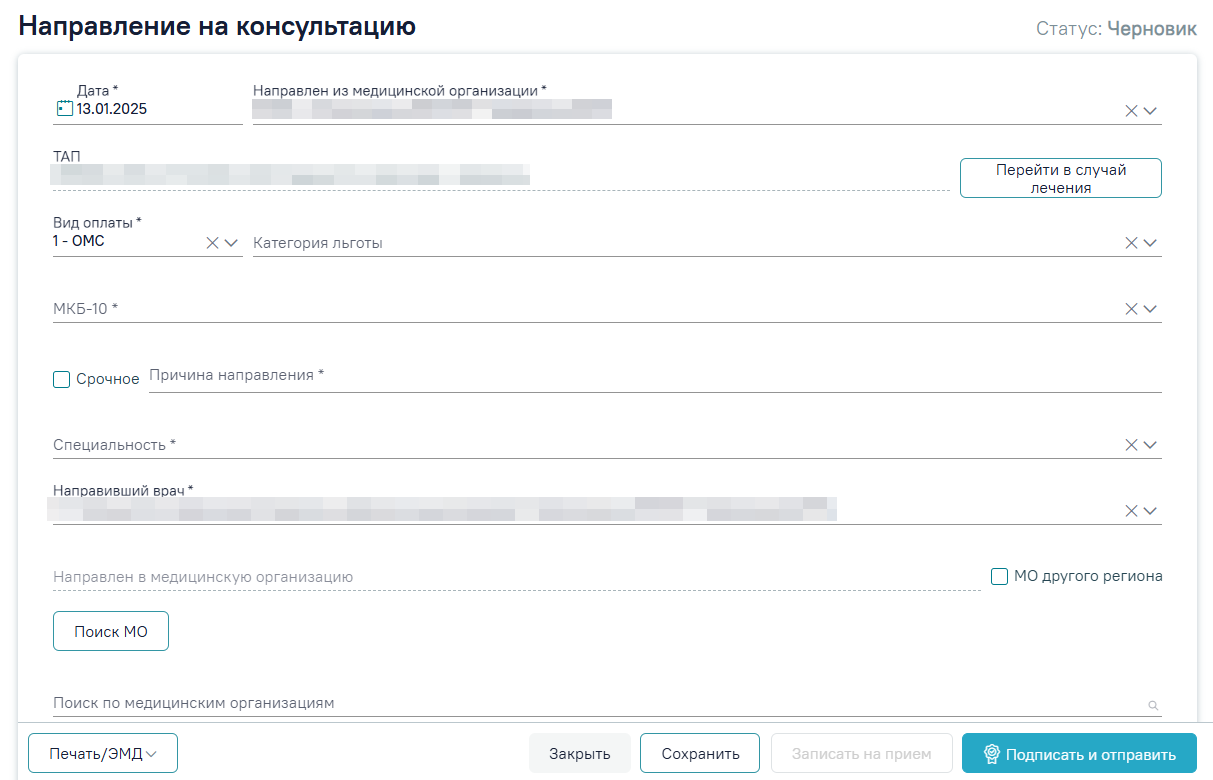Tick the Срочное checkbox
The height and width of the screenshot is (780, 1213).
[62, 379]
